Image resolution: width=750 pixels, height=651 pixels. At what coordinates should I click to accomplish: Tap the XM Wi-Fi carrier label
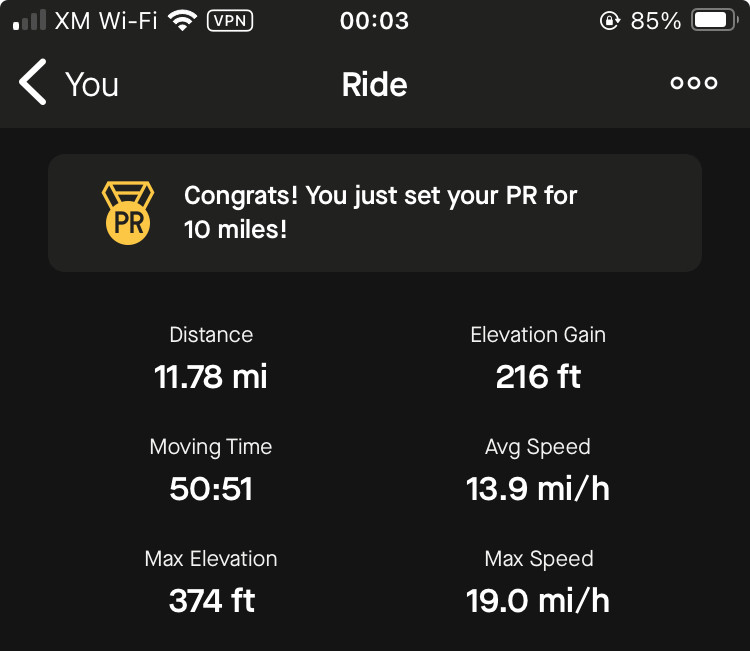click(106, 21)
